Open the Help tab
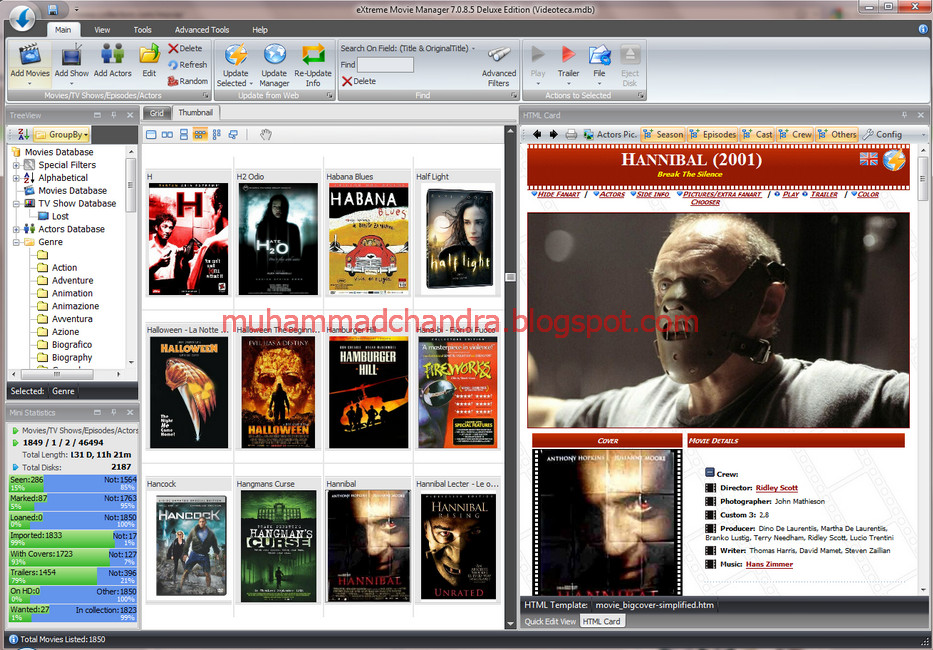The width and height of the screenshot is (933, 650). [259, 30]
